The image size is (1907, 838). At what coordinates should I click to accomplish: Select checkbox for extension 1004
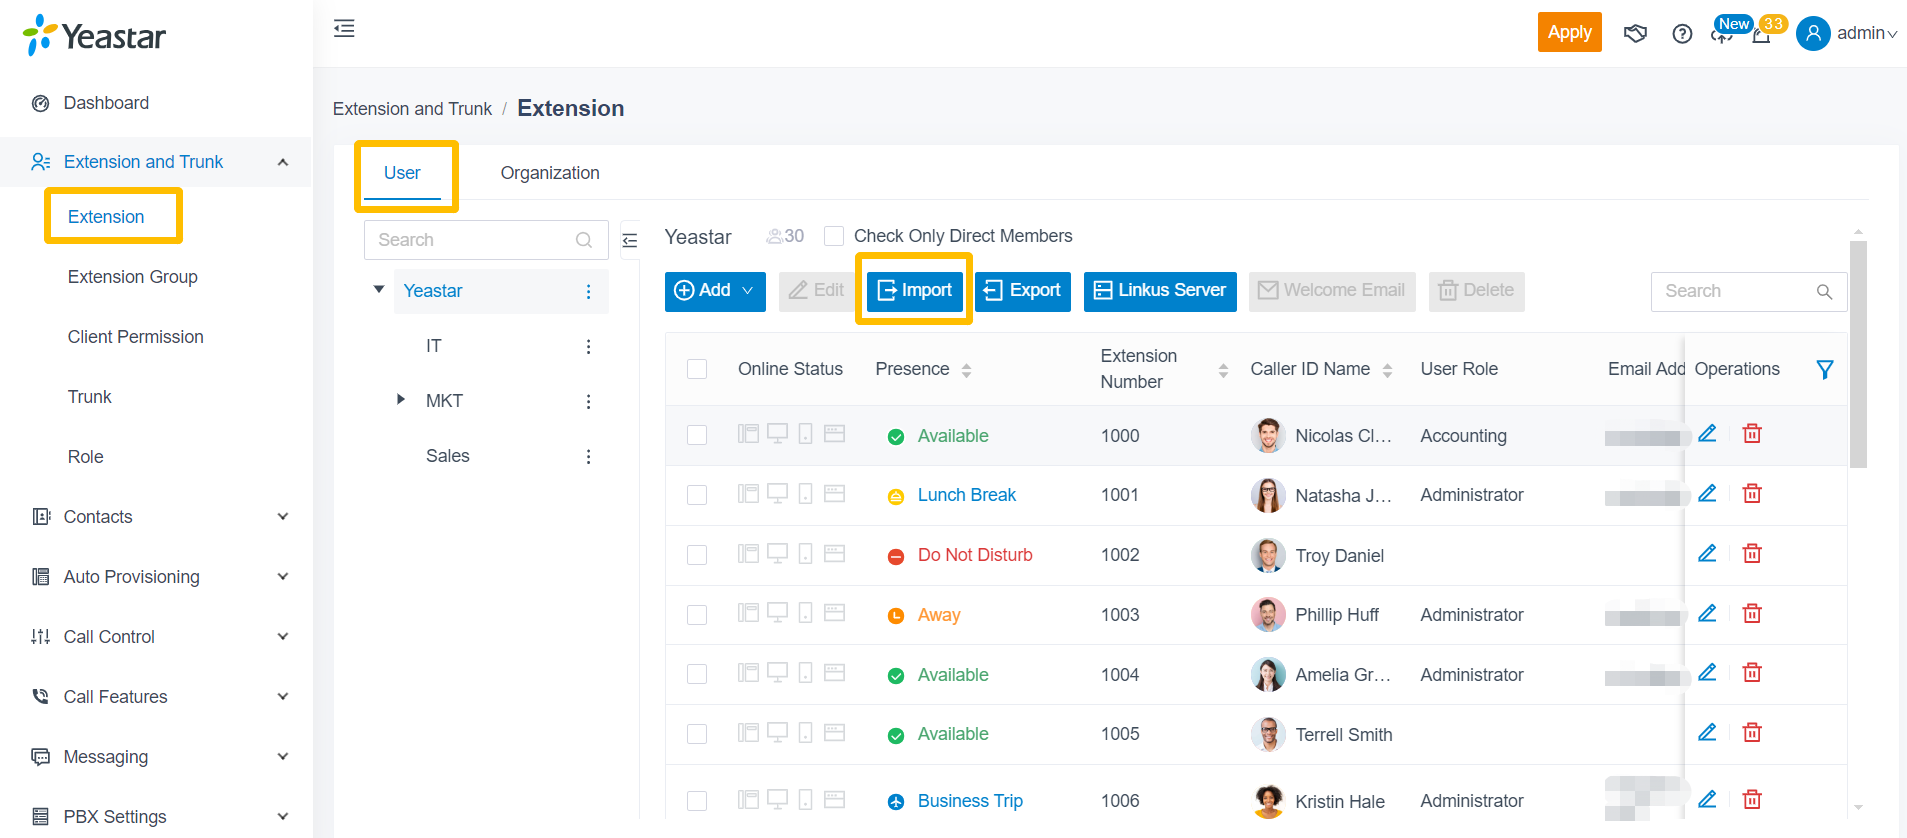click(x=697, y=674)
